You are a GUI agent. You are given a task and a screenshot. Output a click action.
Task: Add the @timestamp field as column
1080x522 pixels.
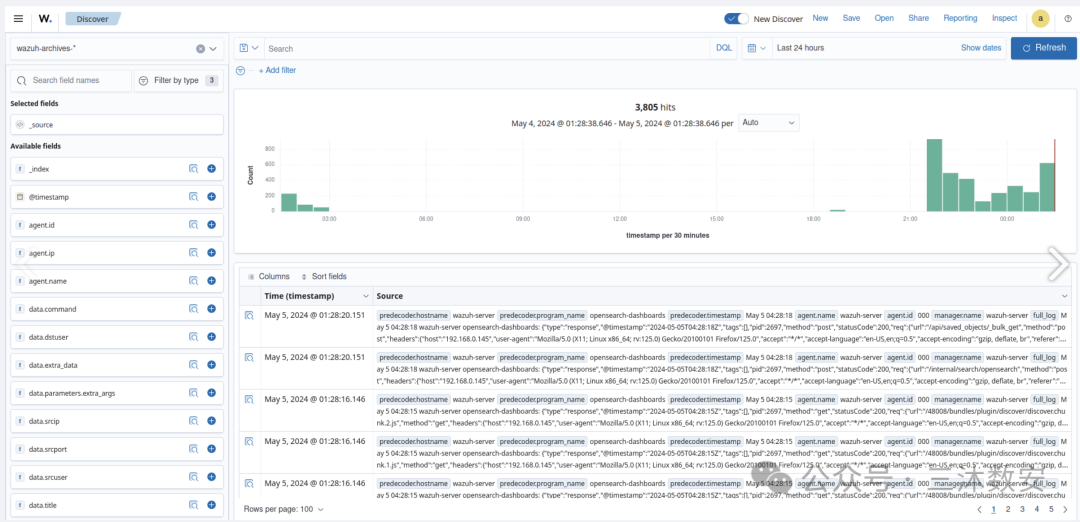pos(211,197)
